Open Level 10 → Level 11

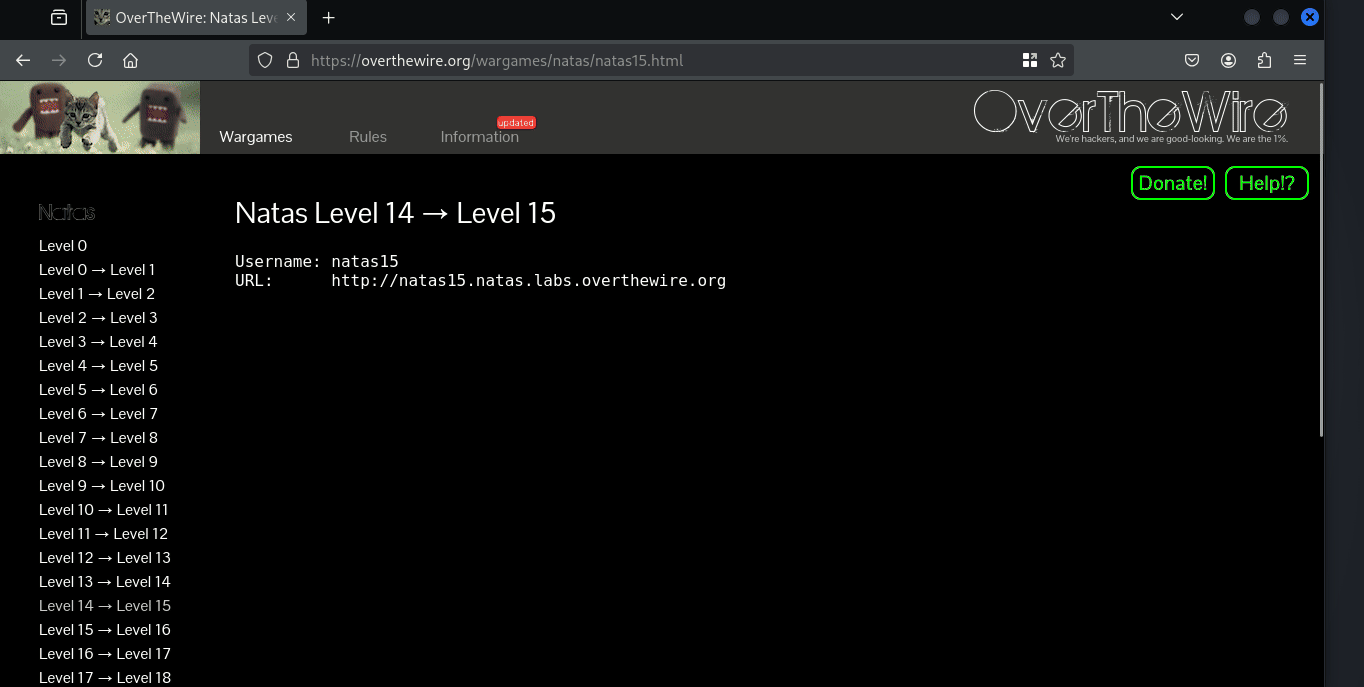[104, 510]
